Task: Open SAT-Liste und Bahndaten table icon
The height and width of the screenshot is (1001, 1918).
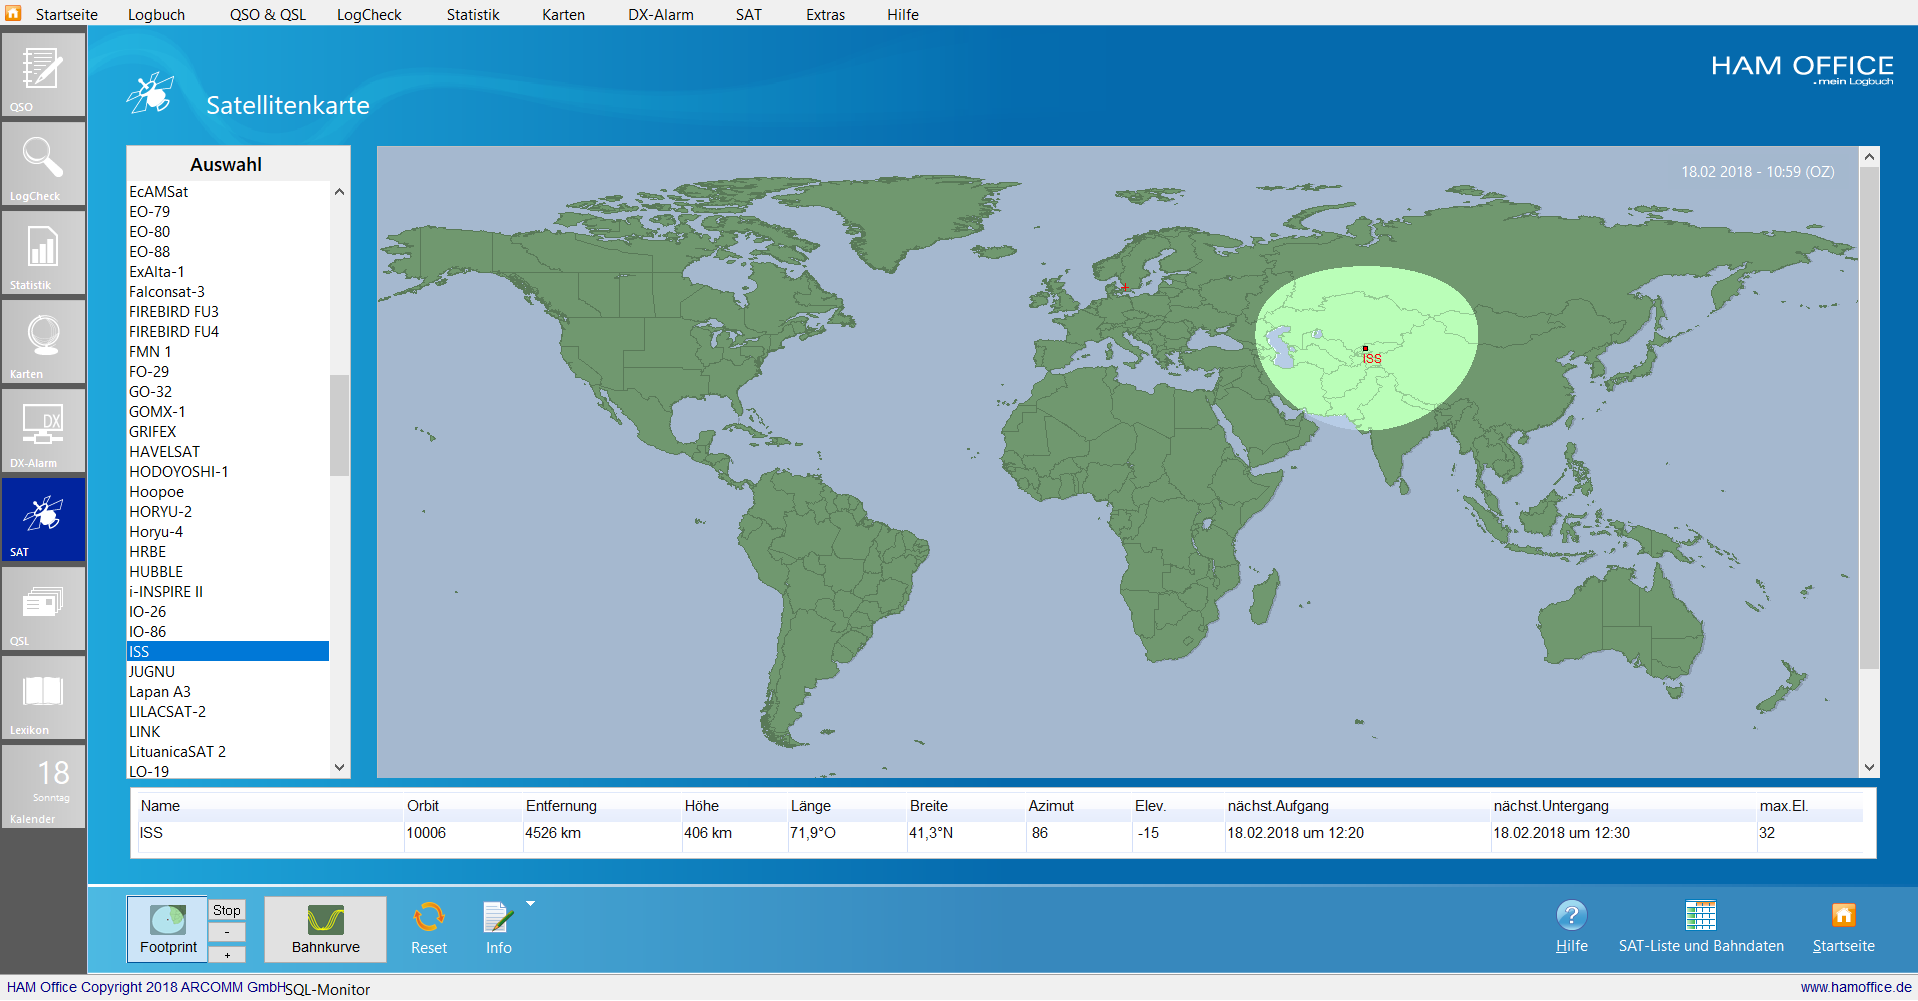Action: [x=1700, y=916]
